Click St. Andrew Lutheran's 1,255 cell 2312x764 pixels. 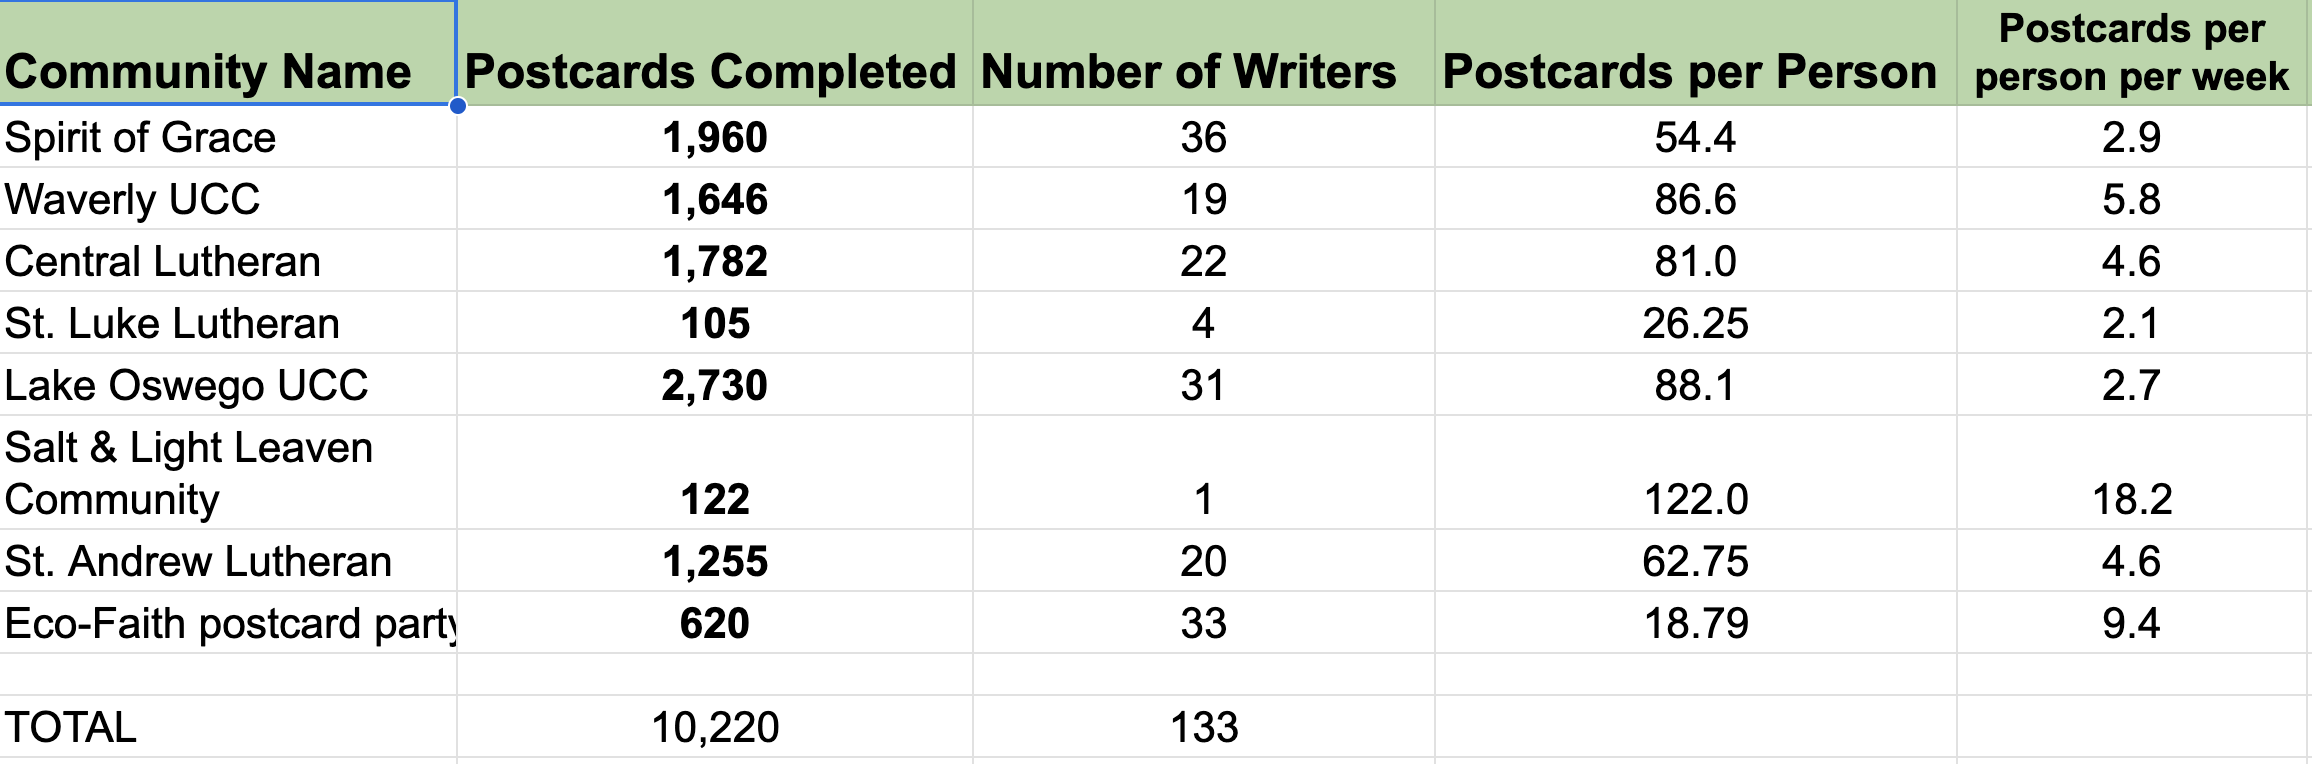pyautogui.click(x=714, y=561)
